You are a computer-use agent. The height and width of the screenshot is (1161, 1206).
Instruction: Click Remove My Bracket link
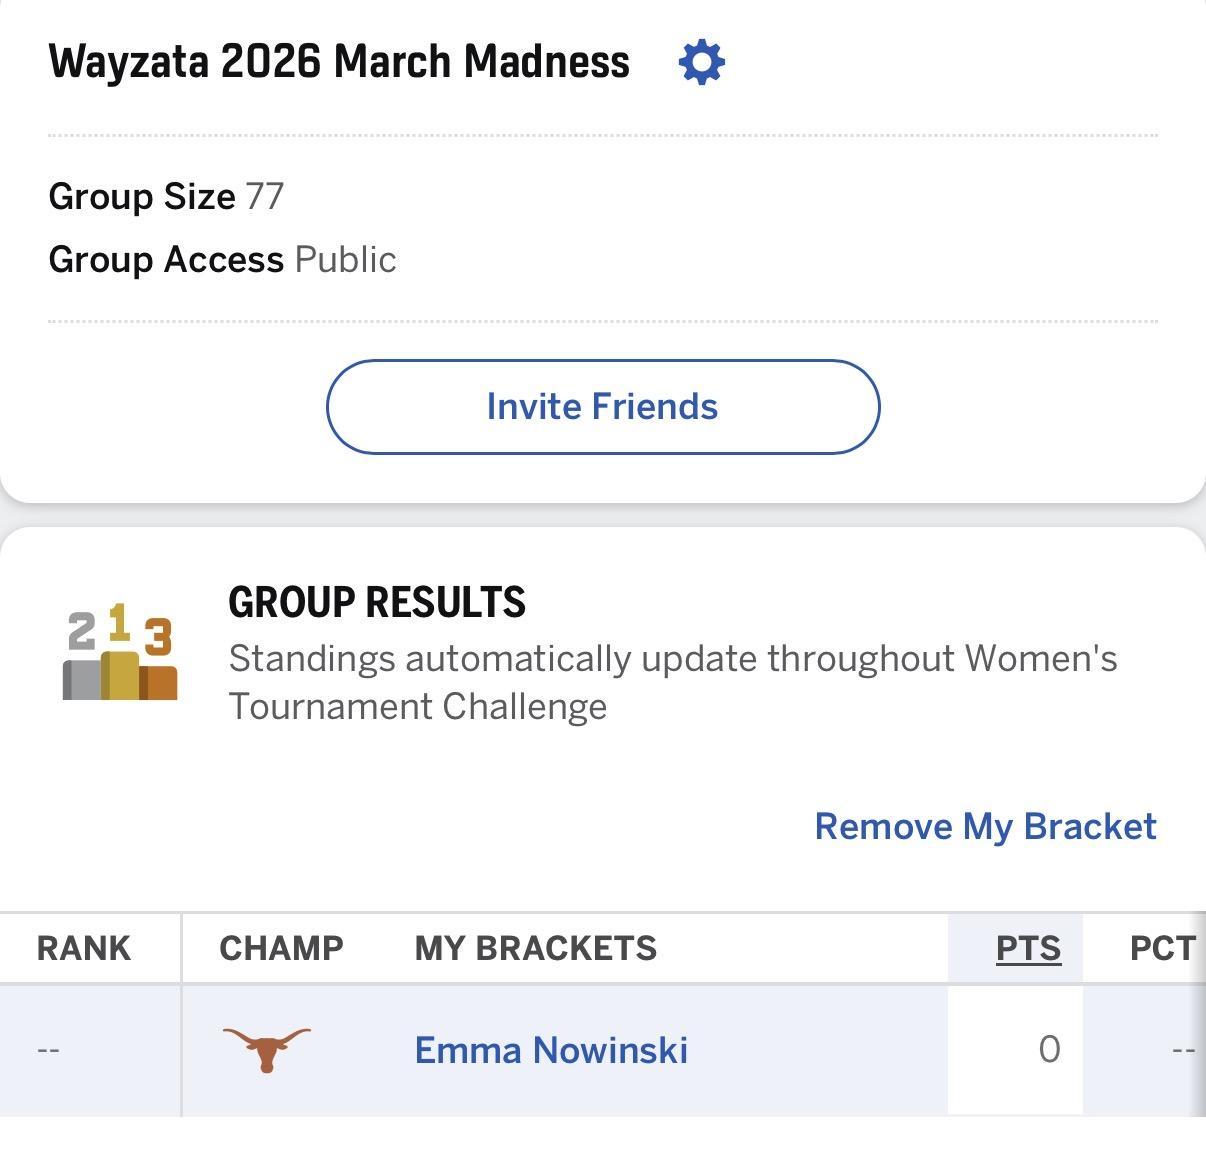coord(985,827)
